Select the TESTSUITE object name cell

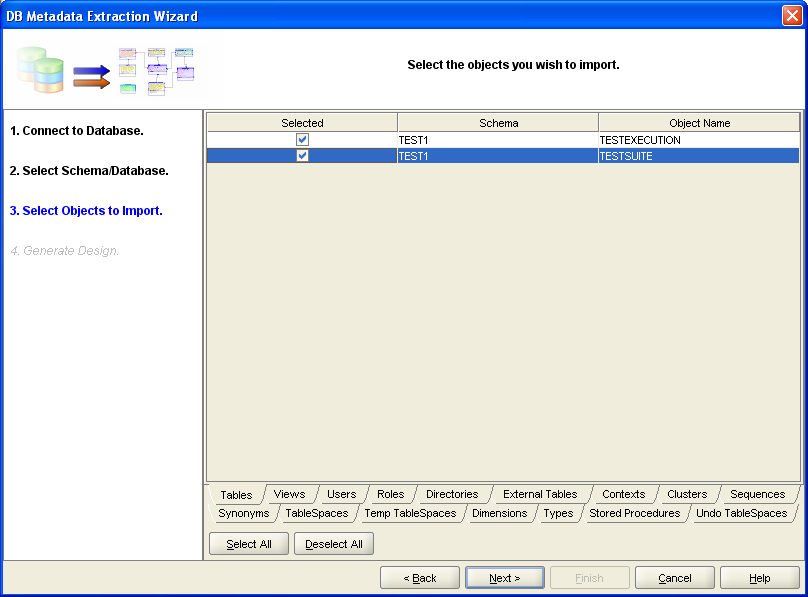point(699,156)
